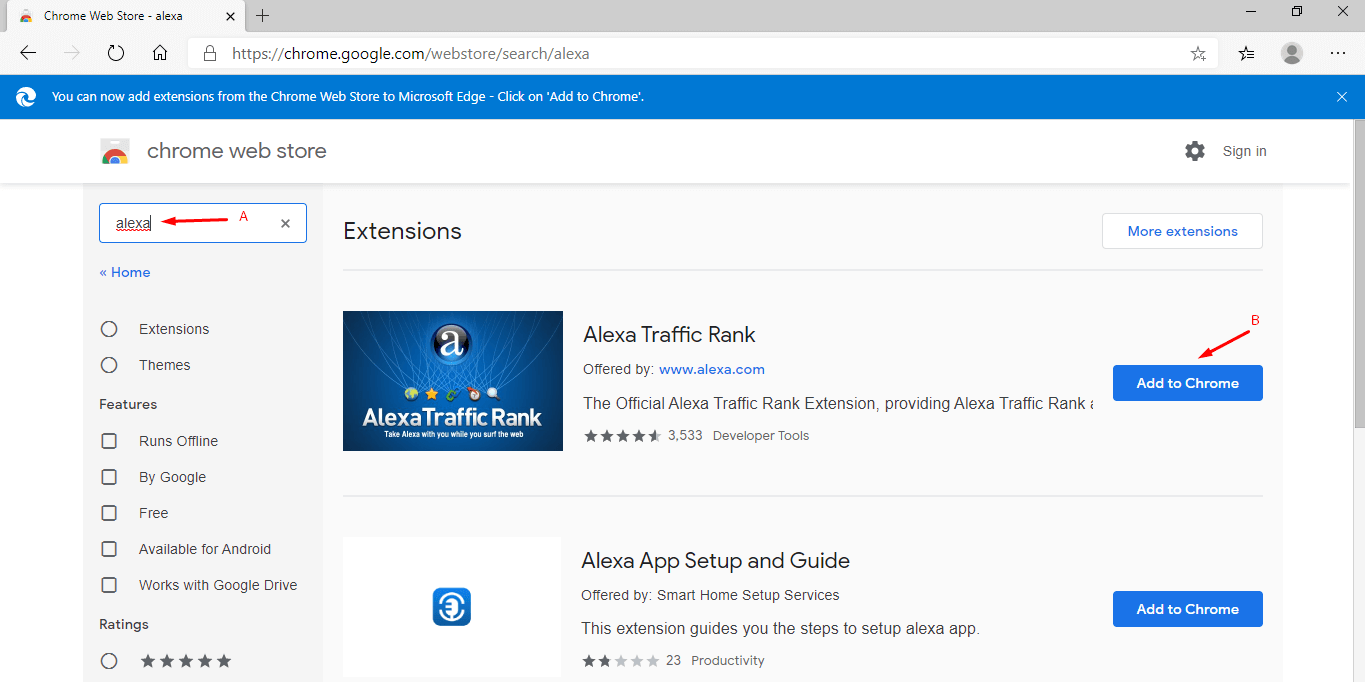Open a new browser tab
Image resolution: width=1365 pixels, height=682 pixels.
[x=263, y=16]
